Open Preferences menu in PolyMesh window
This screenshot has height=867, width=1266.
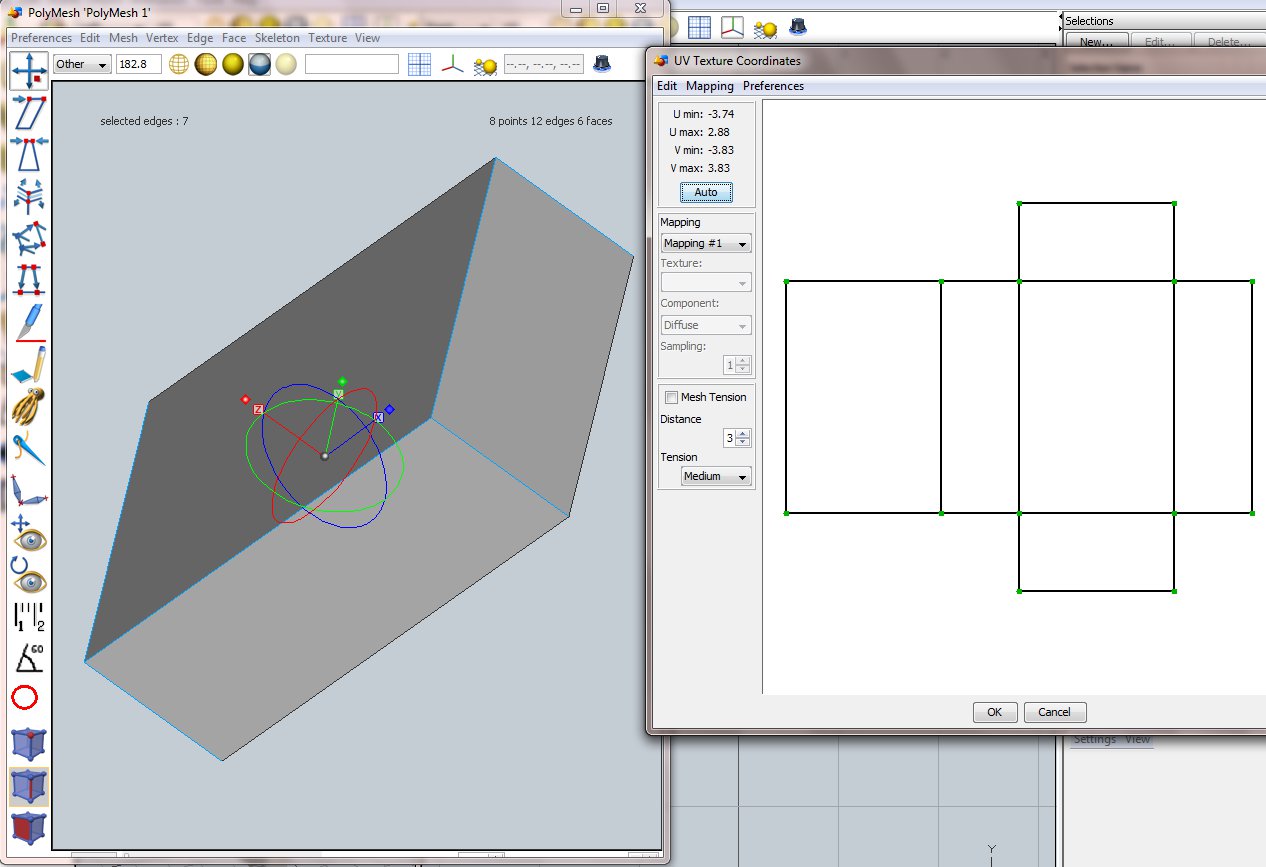point(41,38)
